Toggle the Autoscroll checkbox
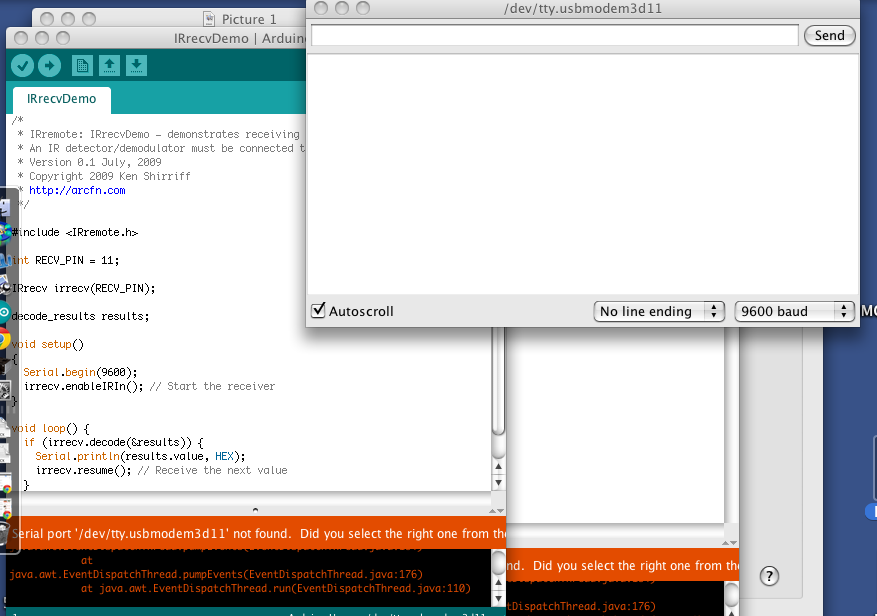Viewport: 877px width, 616px height. (x=318, y=310)
